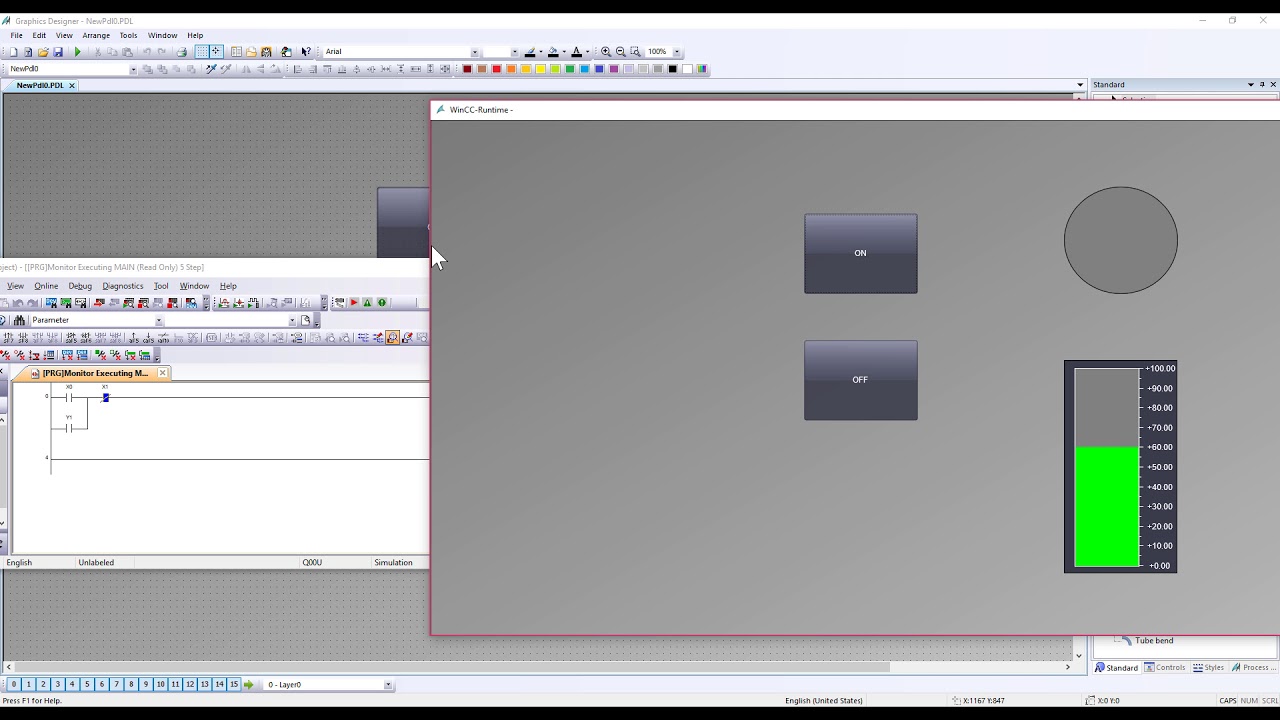1280x720 pixels.
Task: Open the document tabs dropdown arrow
Action: point(1080,85)
